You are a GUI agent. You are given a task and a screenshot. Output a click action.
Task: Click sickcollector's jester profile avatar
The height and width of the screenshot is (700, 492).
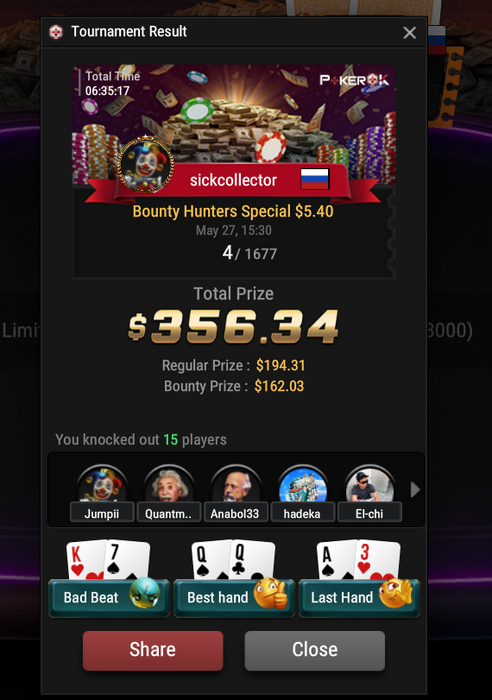146,164
